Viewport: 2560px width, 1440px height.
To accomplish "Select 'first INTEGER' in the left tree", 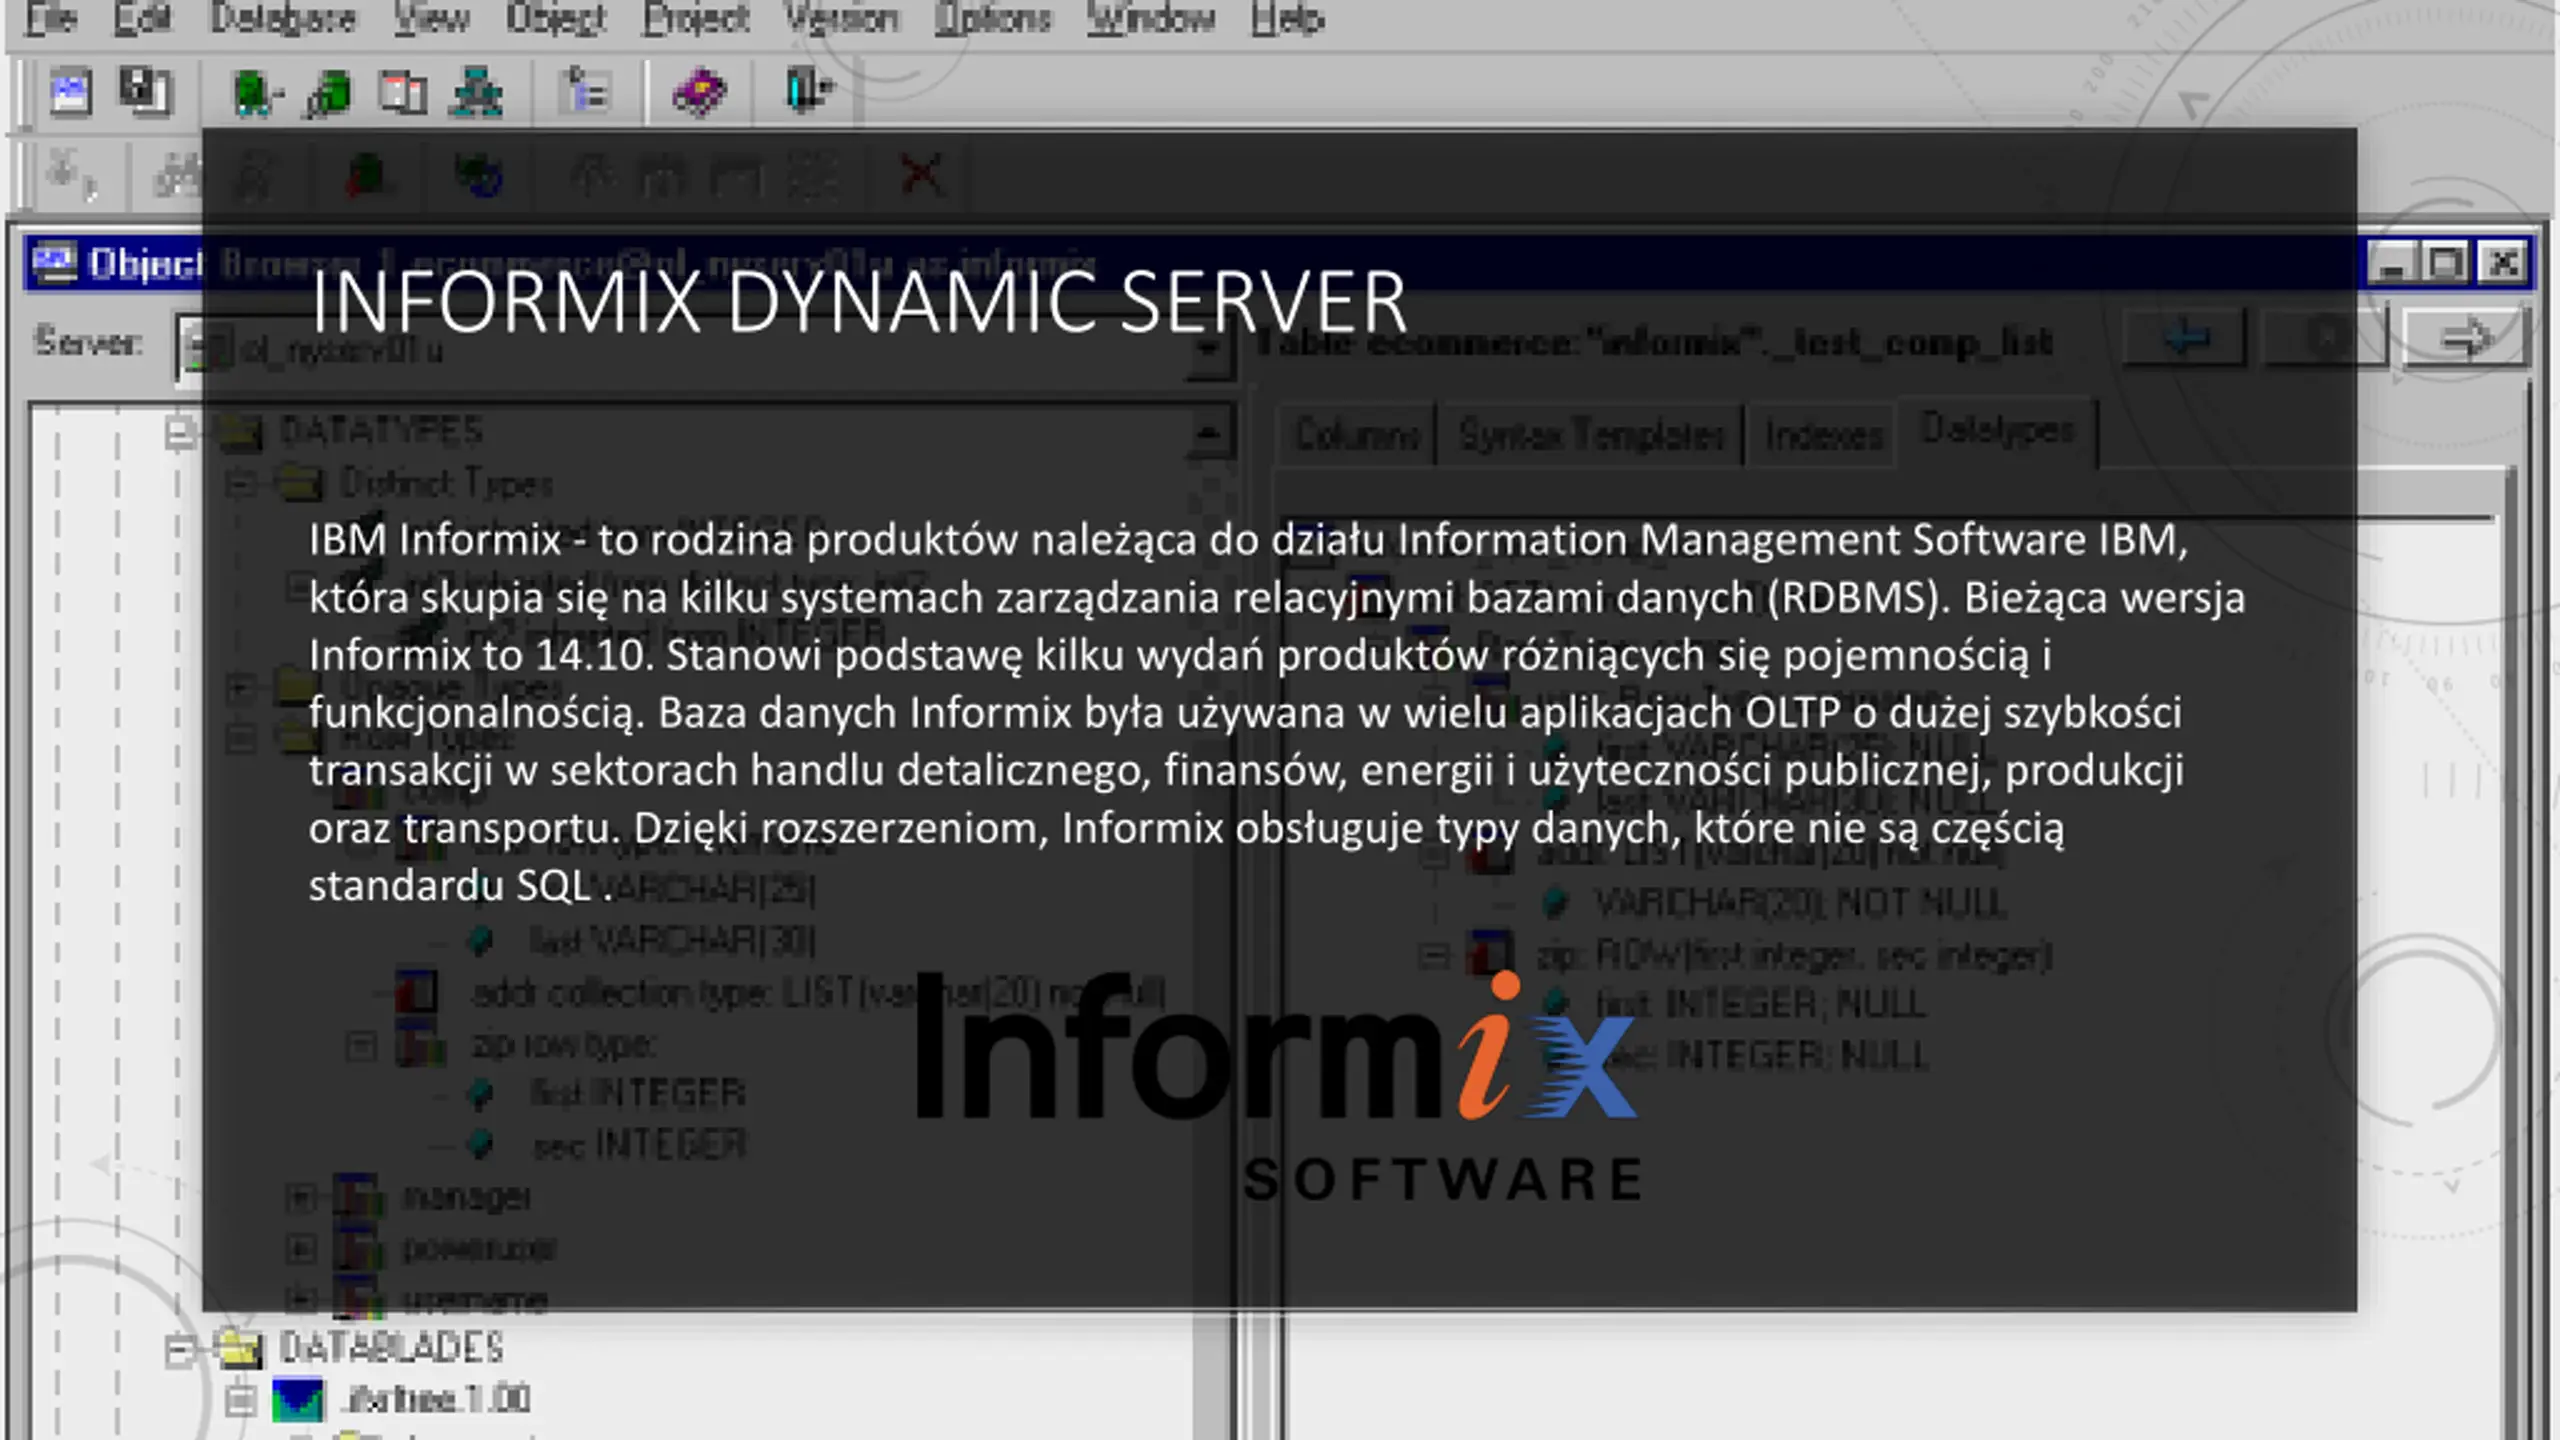I will coord(637,1094).
